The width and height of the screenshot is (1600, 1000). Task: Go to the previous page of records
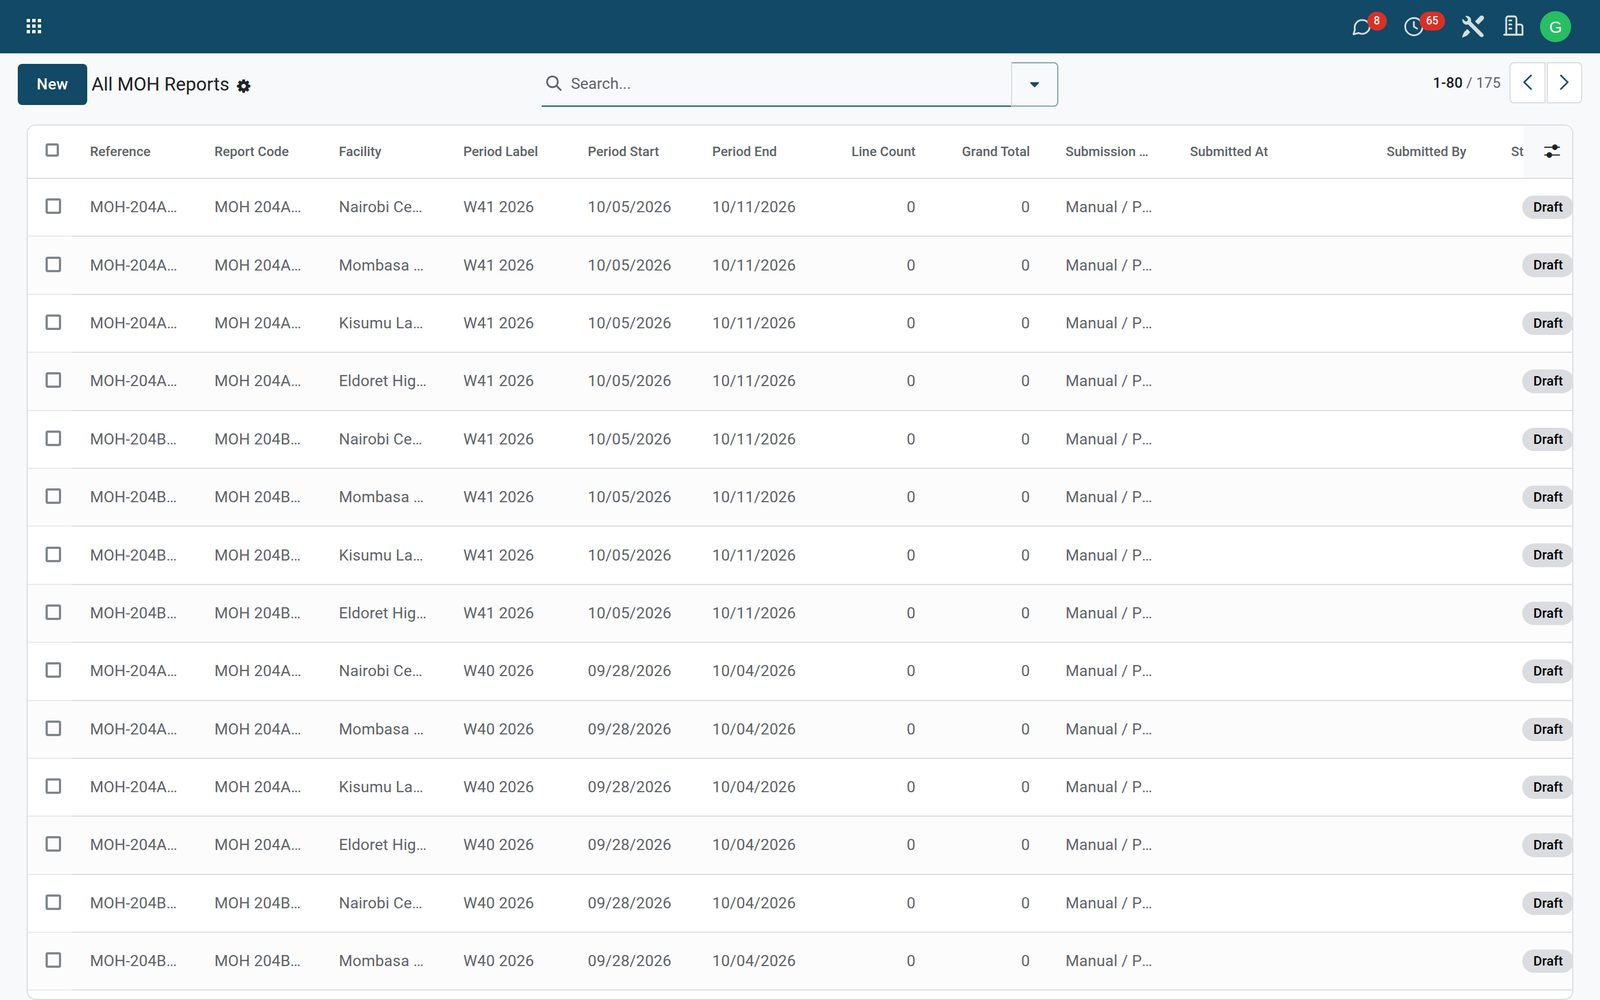pyautogui.click(x=1527, y=83)
